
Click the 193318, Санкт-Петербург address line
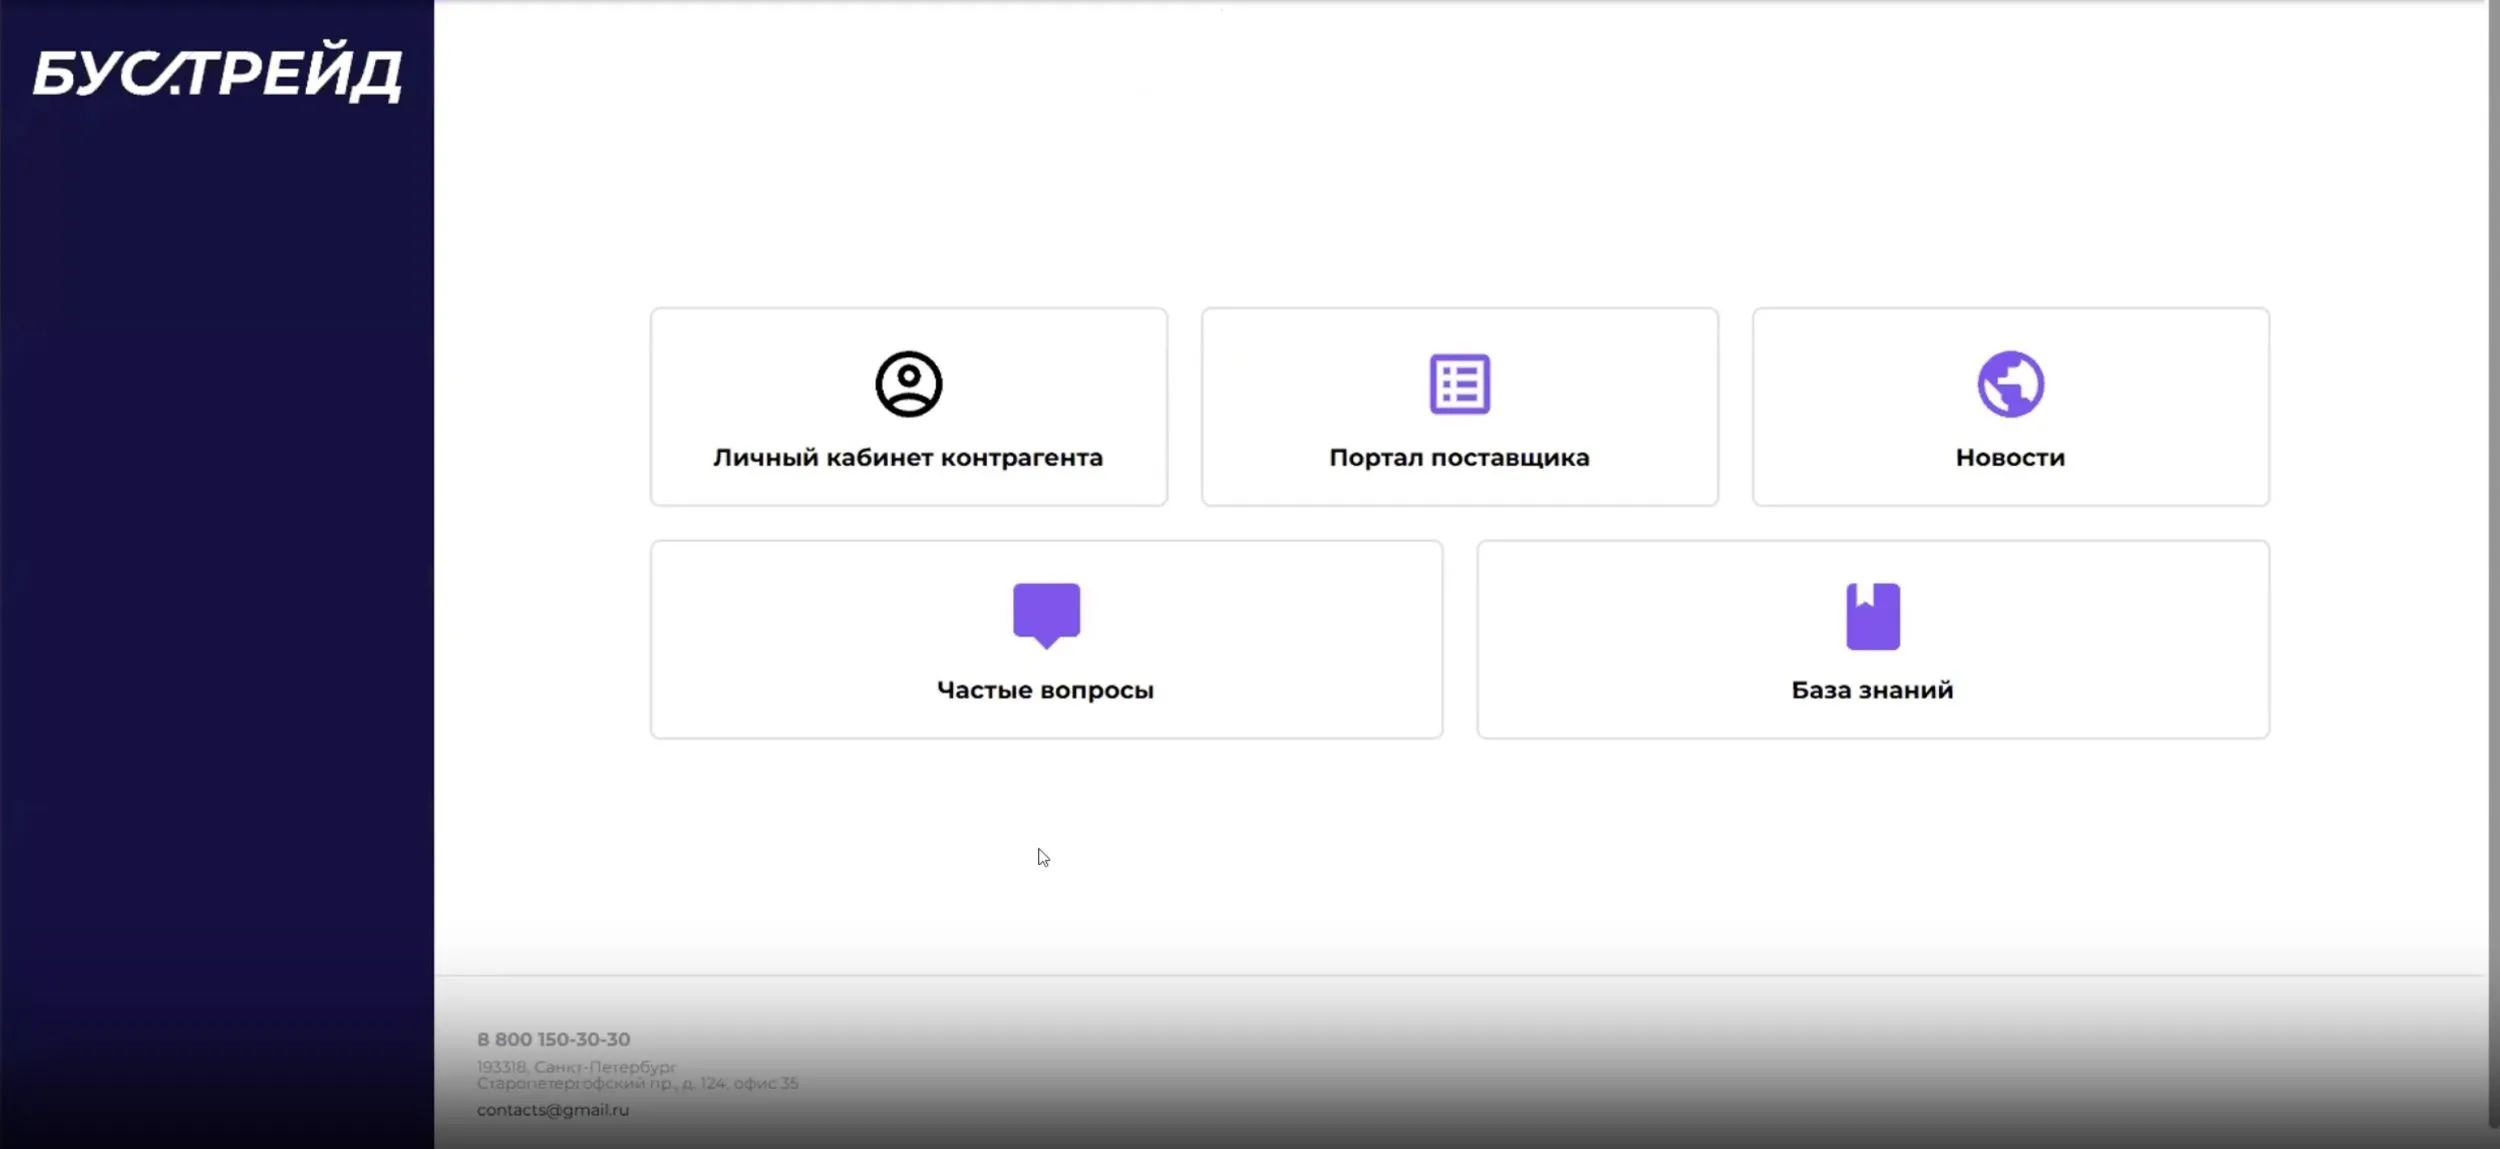576,1067
